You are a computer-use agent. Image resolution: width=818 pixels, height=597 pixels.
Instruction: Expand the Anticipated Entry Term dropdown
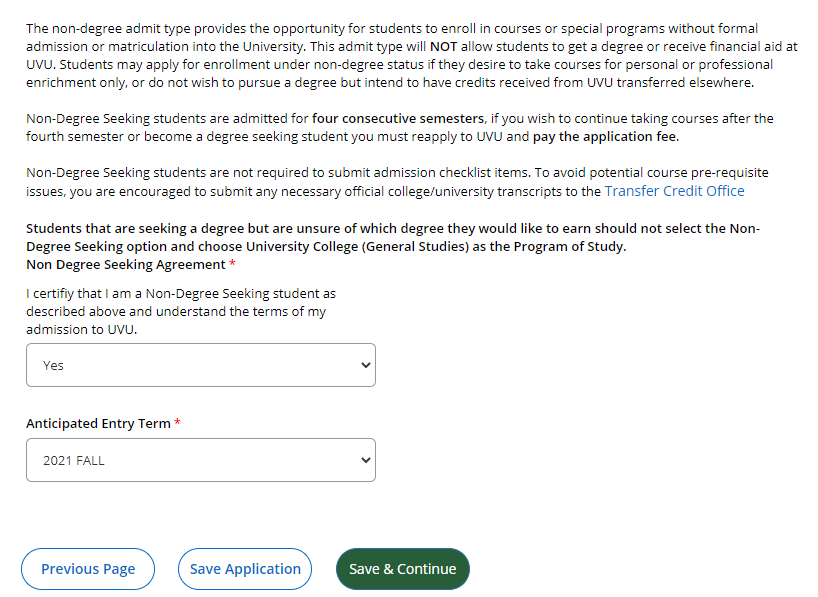200,460
